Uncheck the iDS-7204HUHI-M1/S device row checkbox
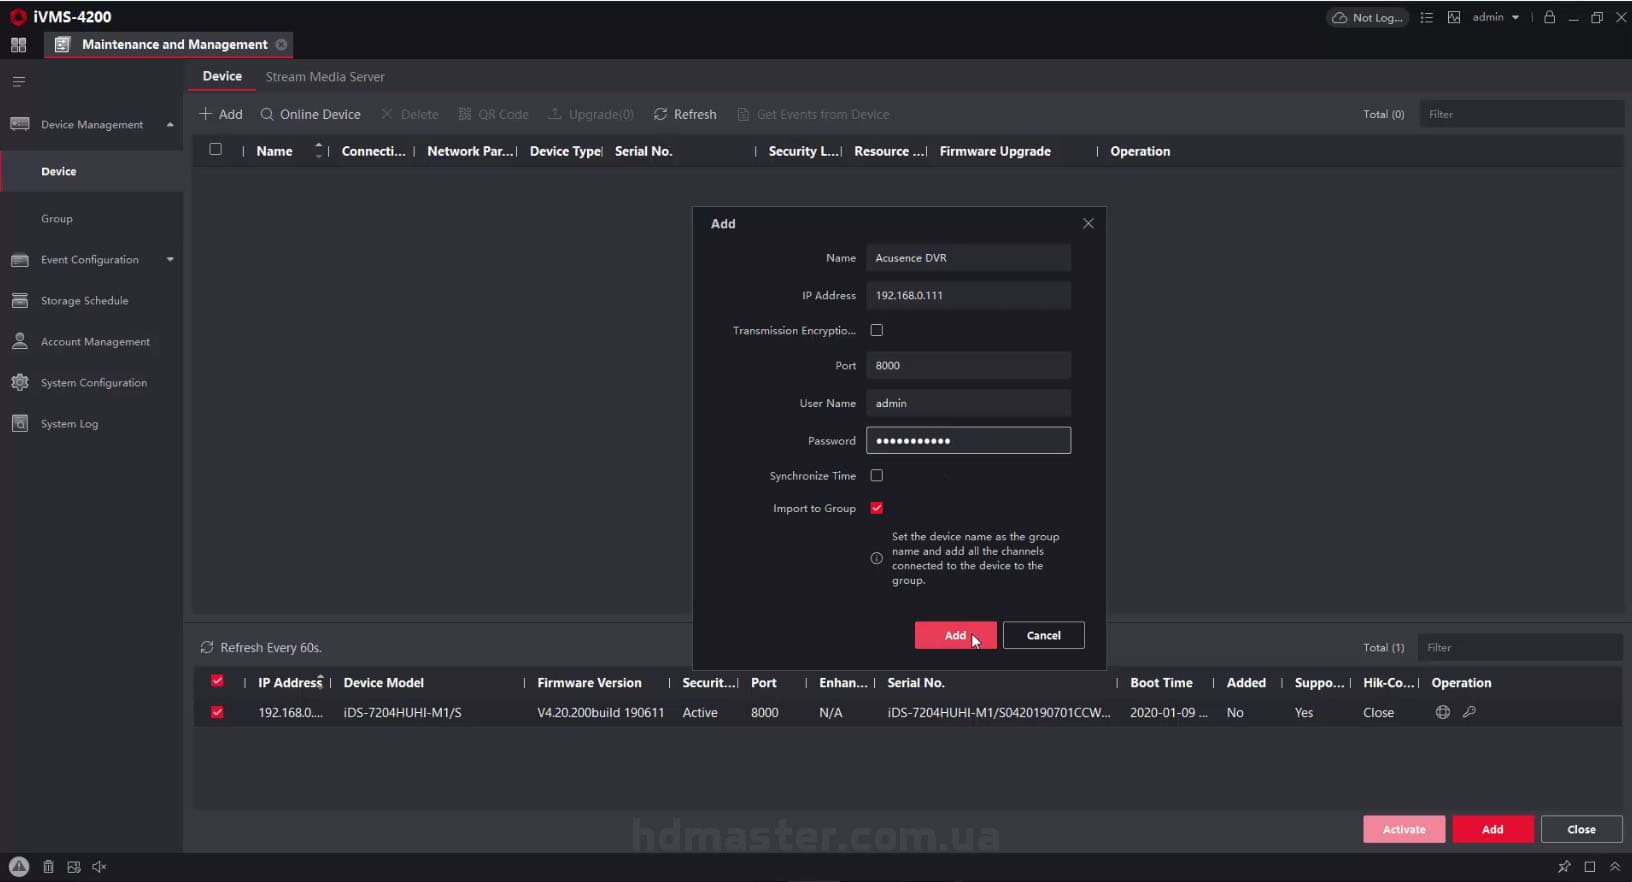This screenshot has width=1632, height=882. (x=217, y=712)
